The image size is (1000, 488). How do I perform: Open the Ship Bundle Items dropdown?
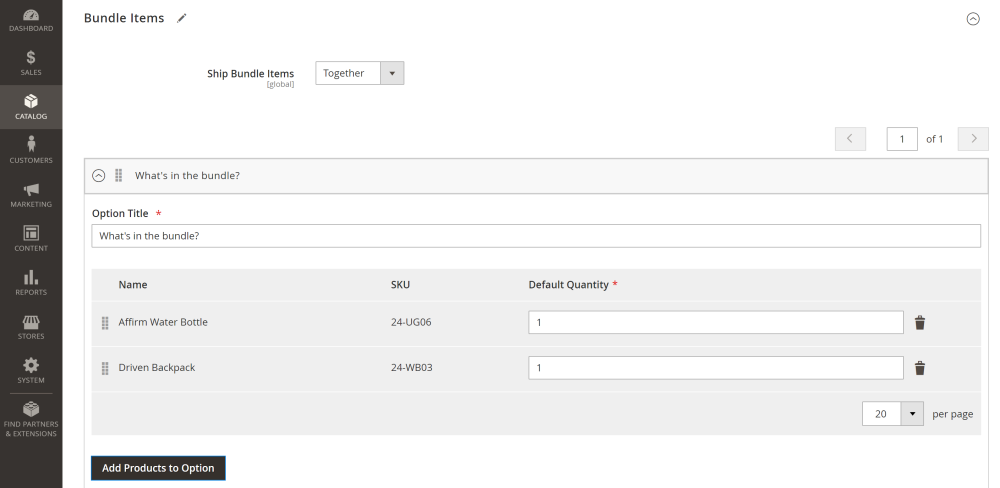[360, 73]
